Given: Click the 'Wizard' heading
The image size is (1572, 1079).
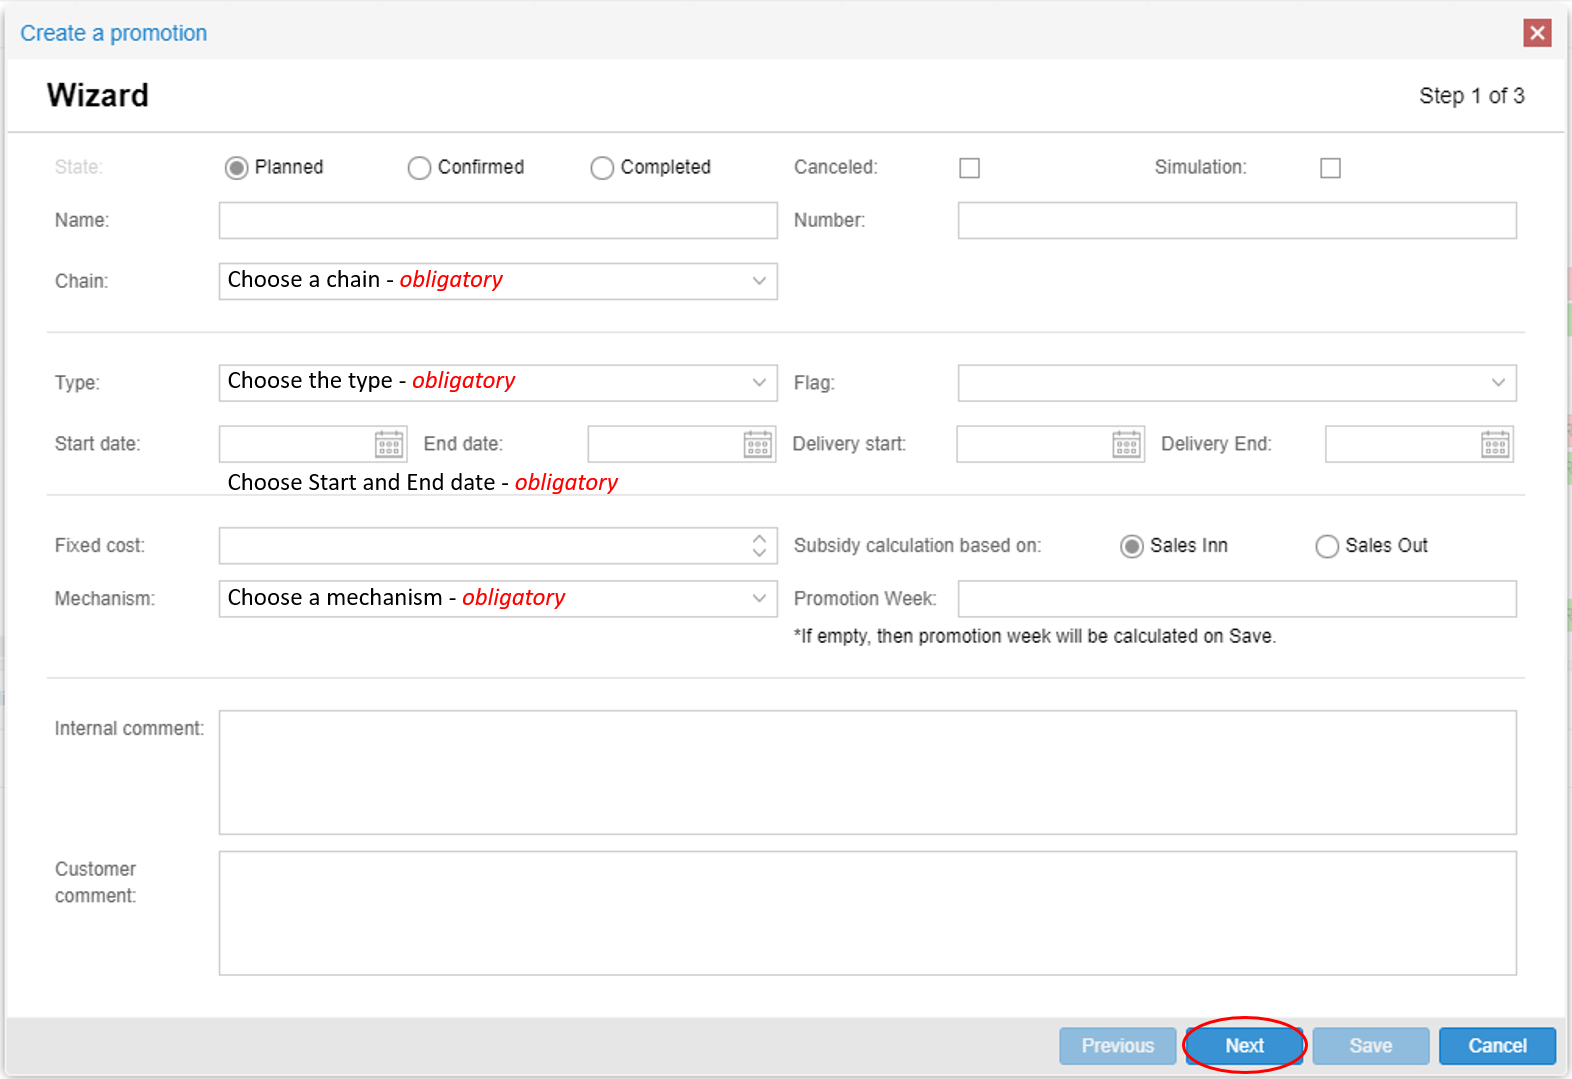Looking at the screenshot, I should [x=98, y=95].
